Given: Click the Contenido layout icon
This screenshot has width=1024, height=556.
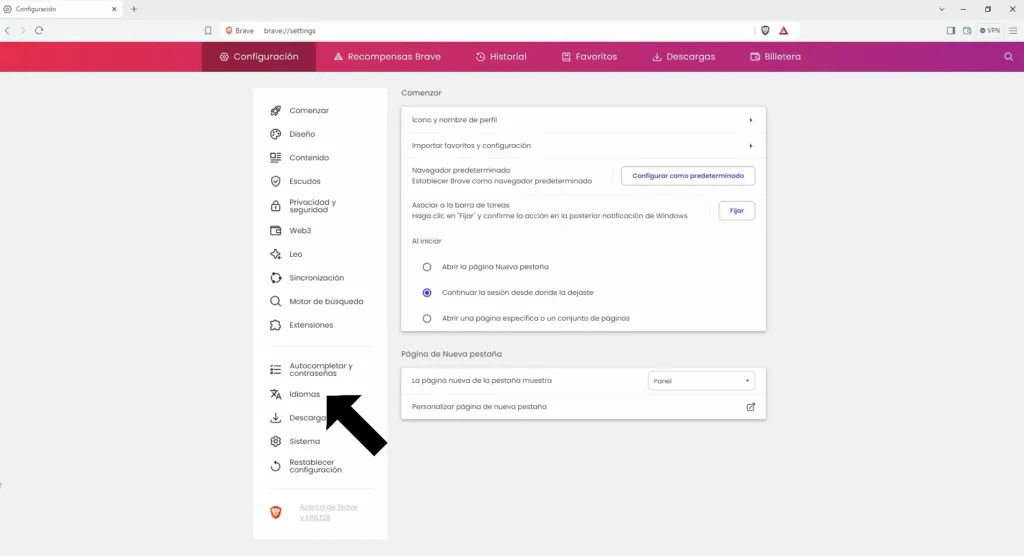Looking at the screenshot, I should (x=276, y=157).
